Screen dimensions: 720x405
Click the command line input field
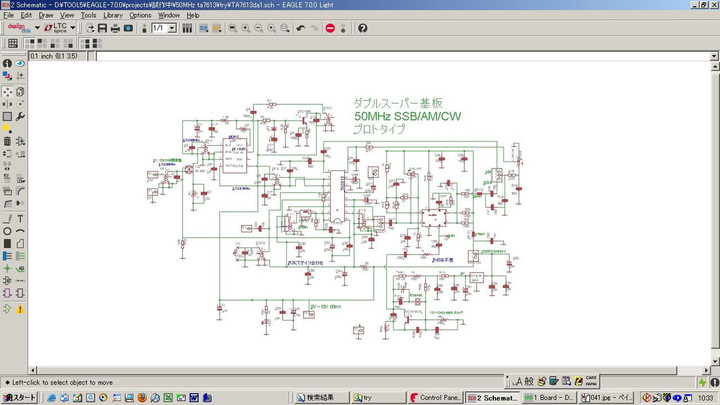[x=400, y=55]
